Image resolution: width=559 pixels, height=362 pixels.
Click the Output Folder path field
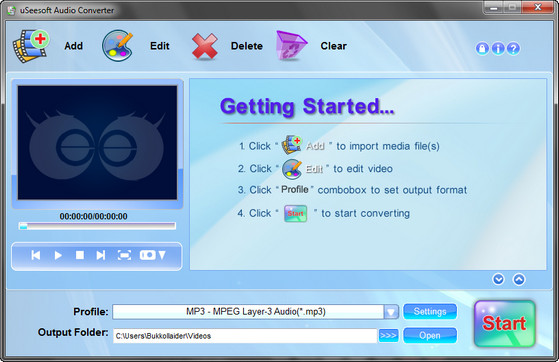(245, 336)
